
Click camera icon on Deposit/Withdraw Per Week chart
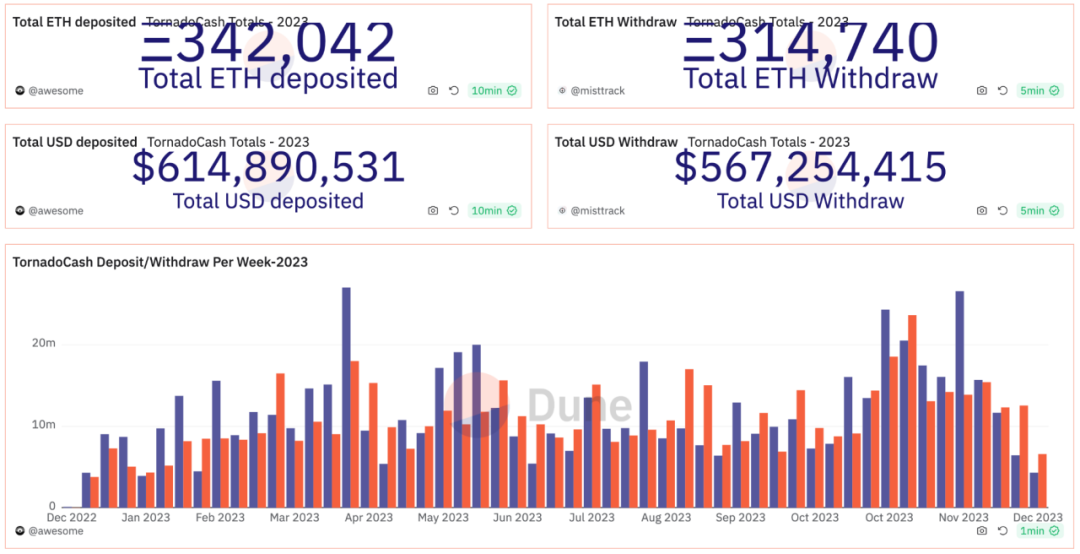(x=982, y=531)
